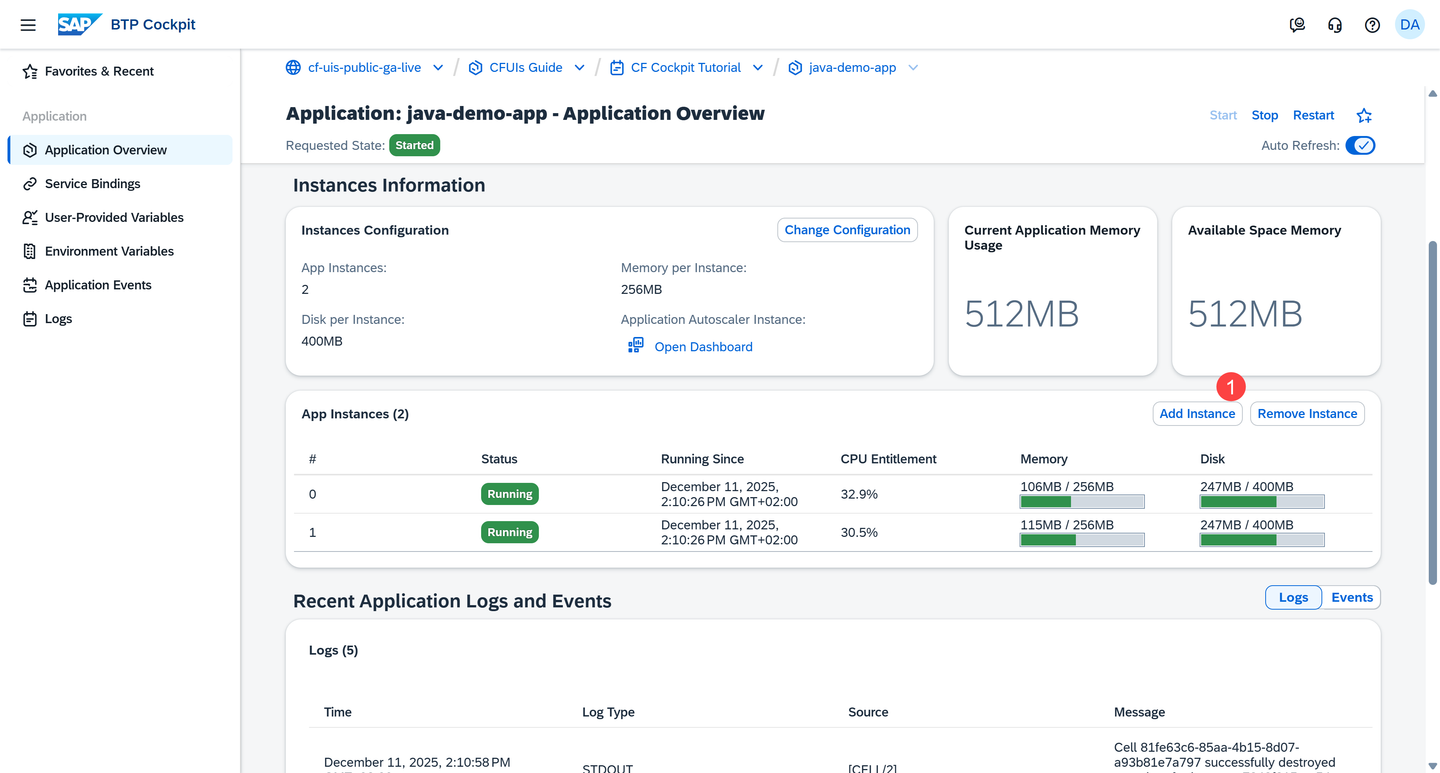
Task: Click the Started requested state badge
Action: (x=414, y=145)
